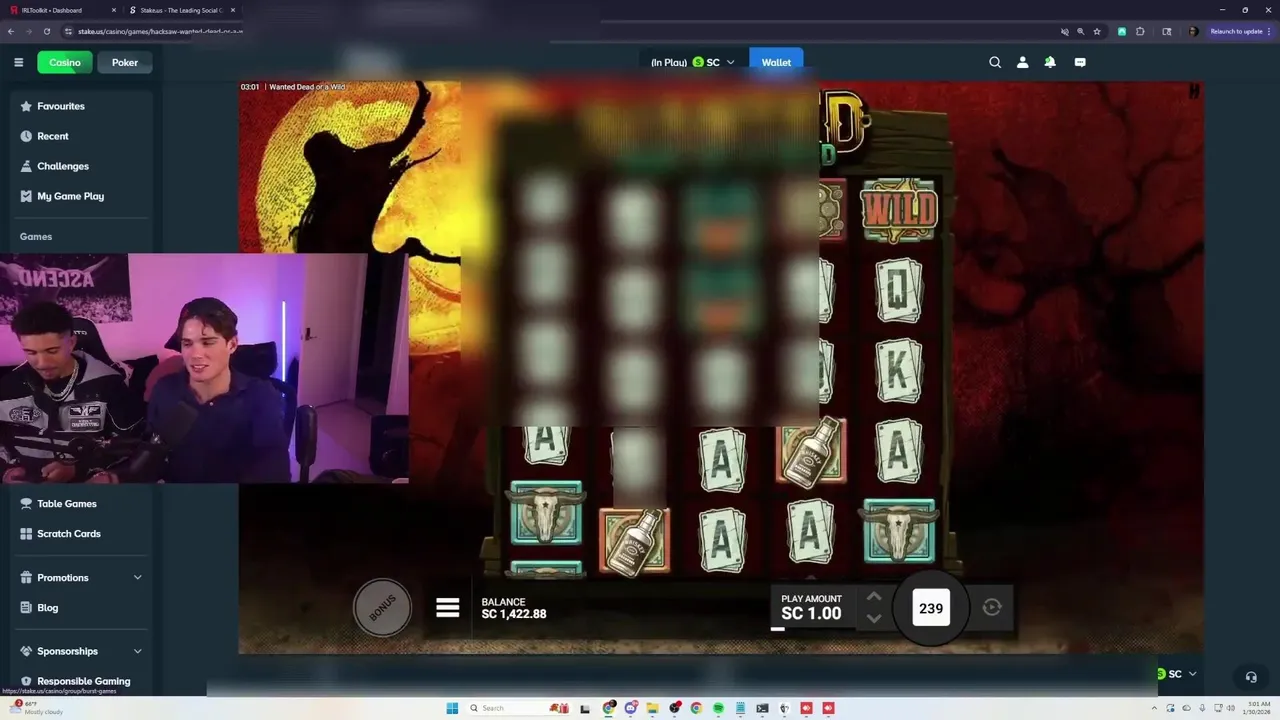This screenshot has height=720, width=1280.
Task: Open the Wallet
Action: click(x=776, y=62)
